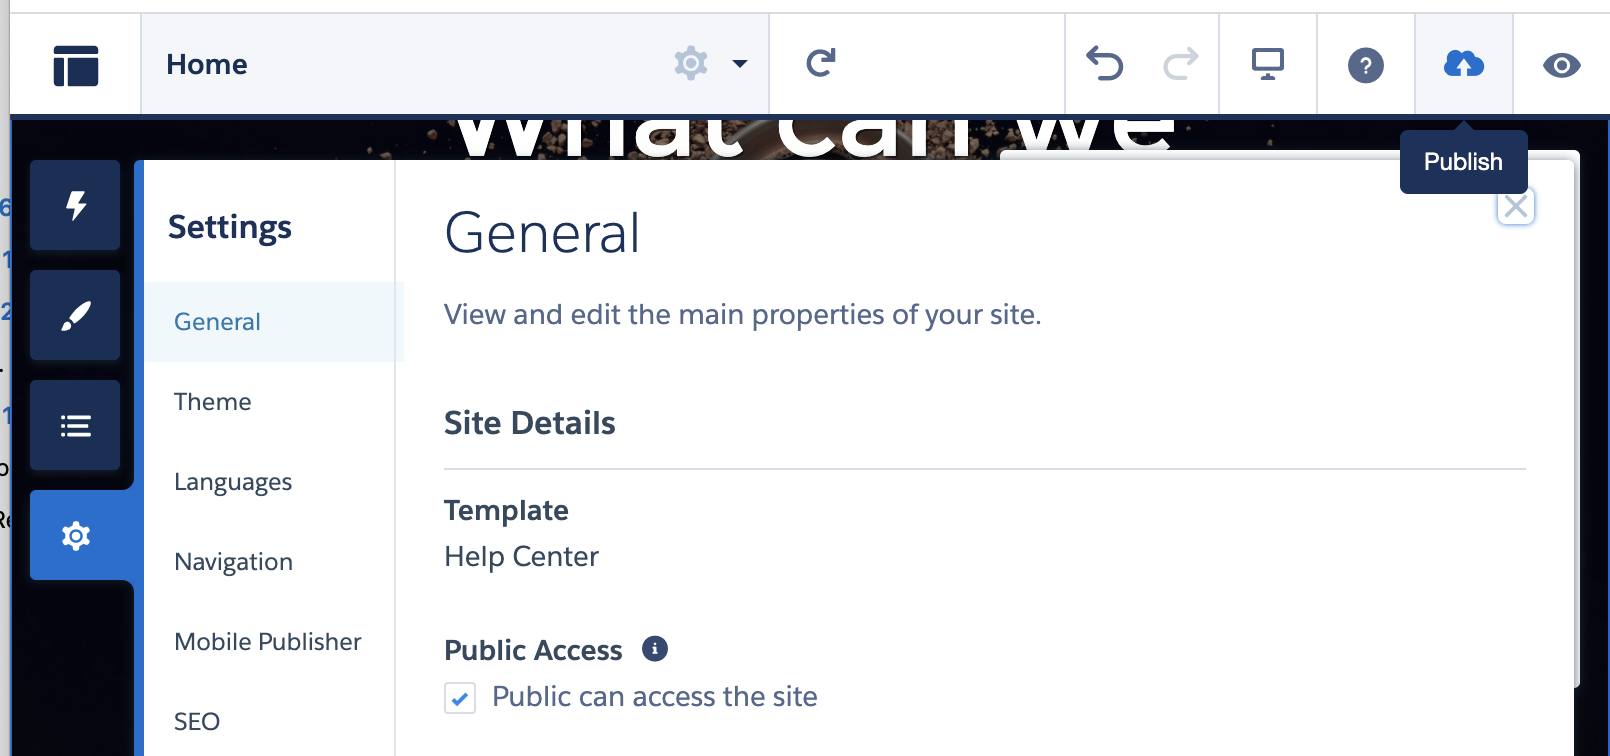Expand the Home page dropdown arrow

(740, 64)
